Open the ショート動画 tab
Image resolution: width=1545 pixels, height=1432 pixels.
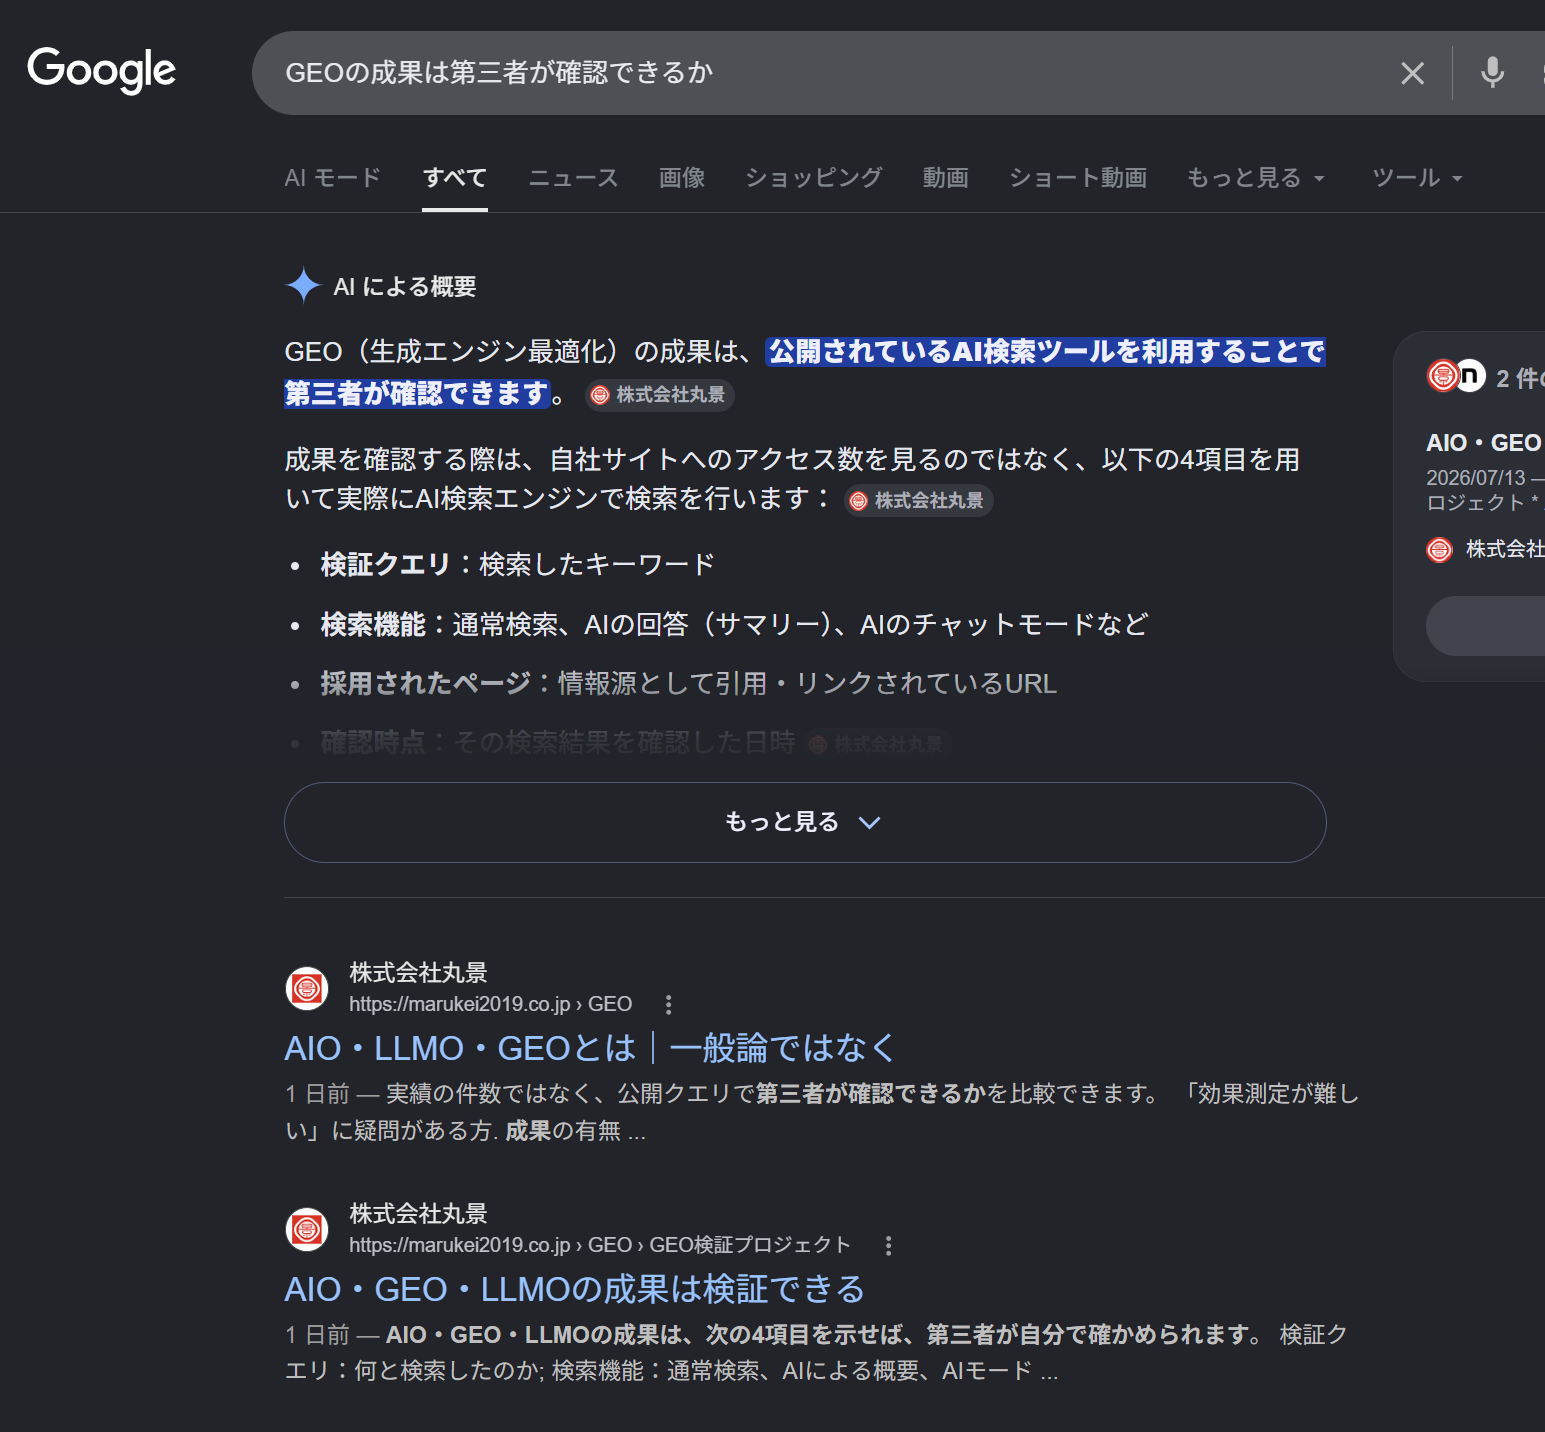click(1077, 178)
